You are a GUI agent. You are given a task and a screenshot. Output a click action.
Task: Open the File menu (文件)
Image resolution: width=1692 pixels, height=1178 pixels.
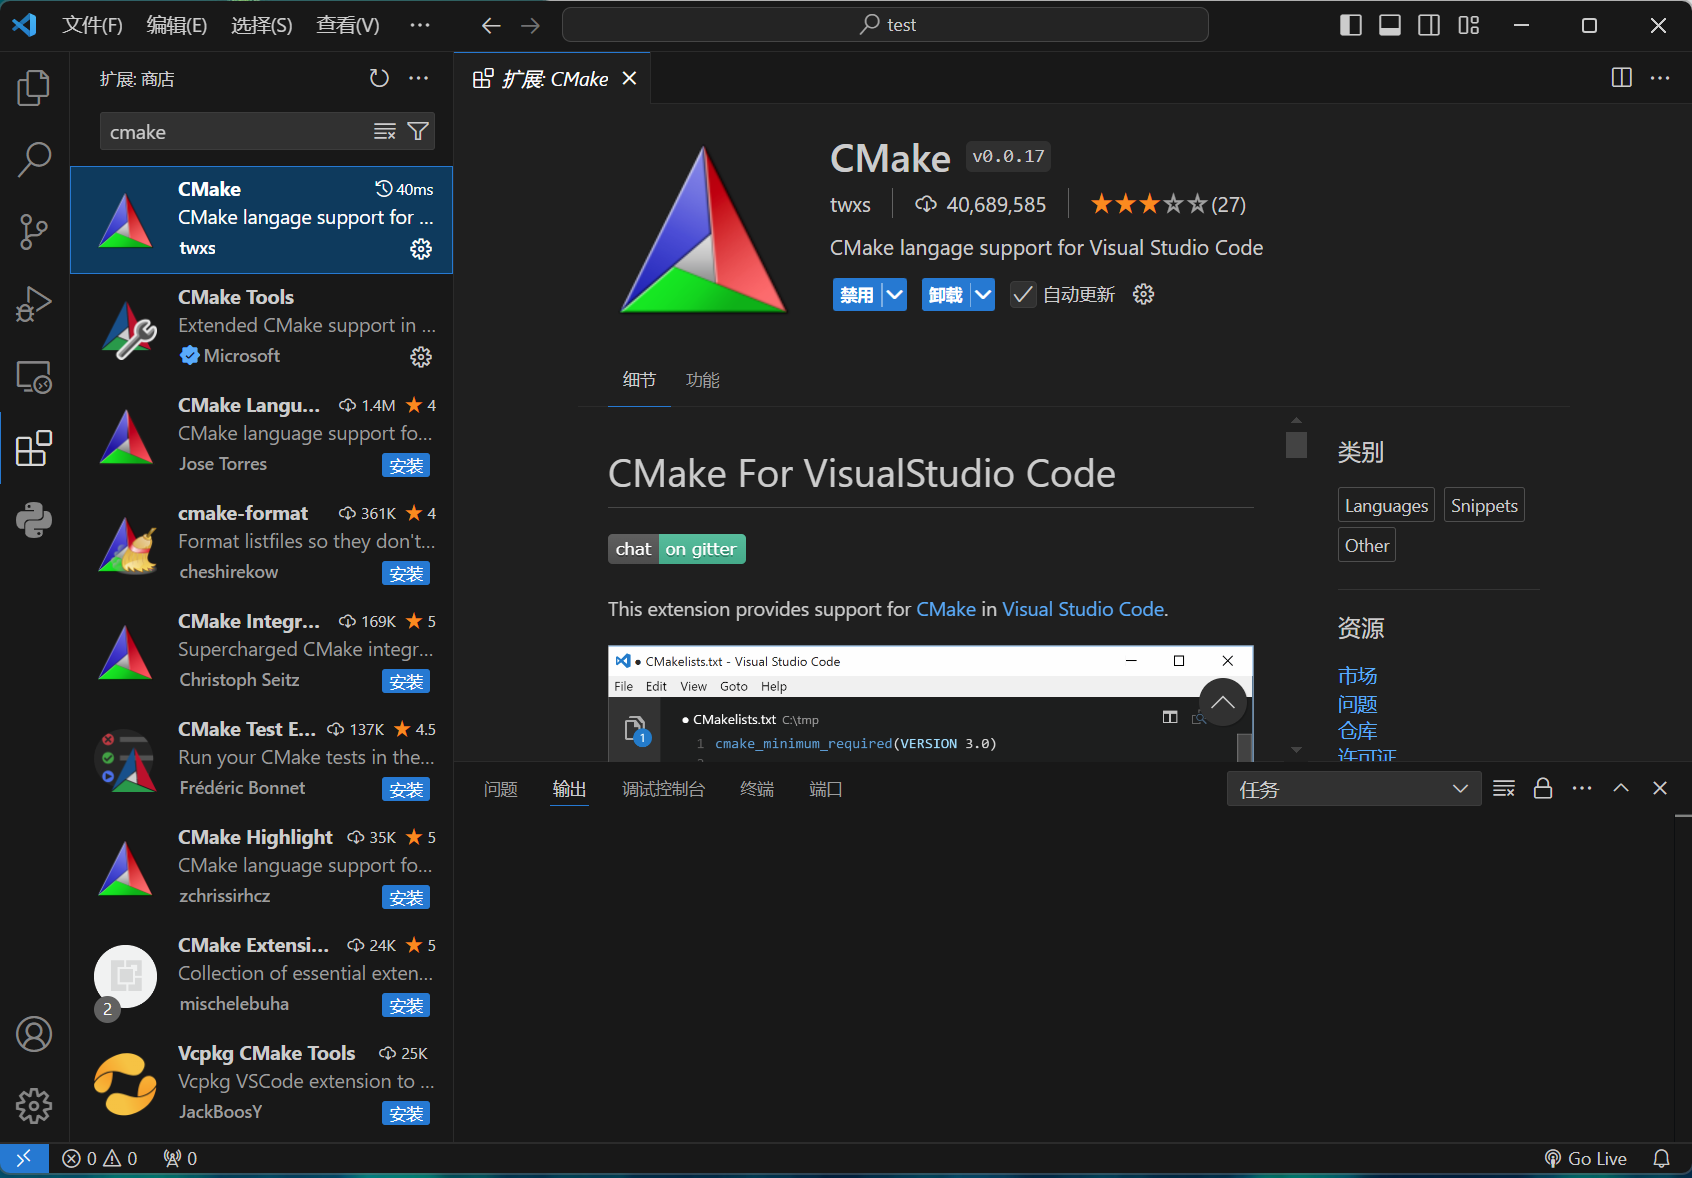click(x=92, y=25)
